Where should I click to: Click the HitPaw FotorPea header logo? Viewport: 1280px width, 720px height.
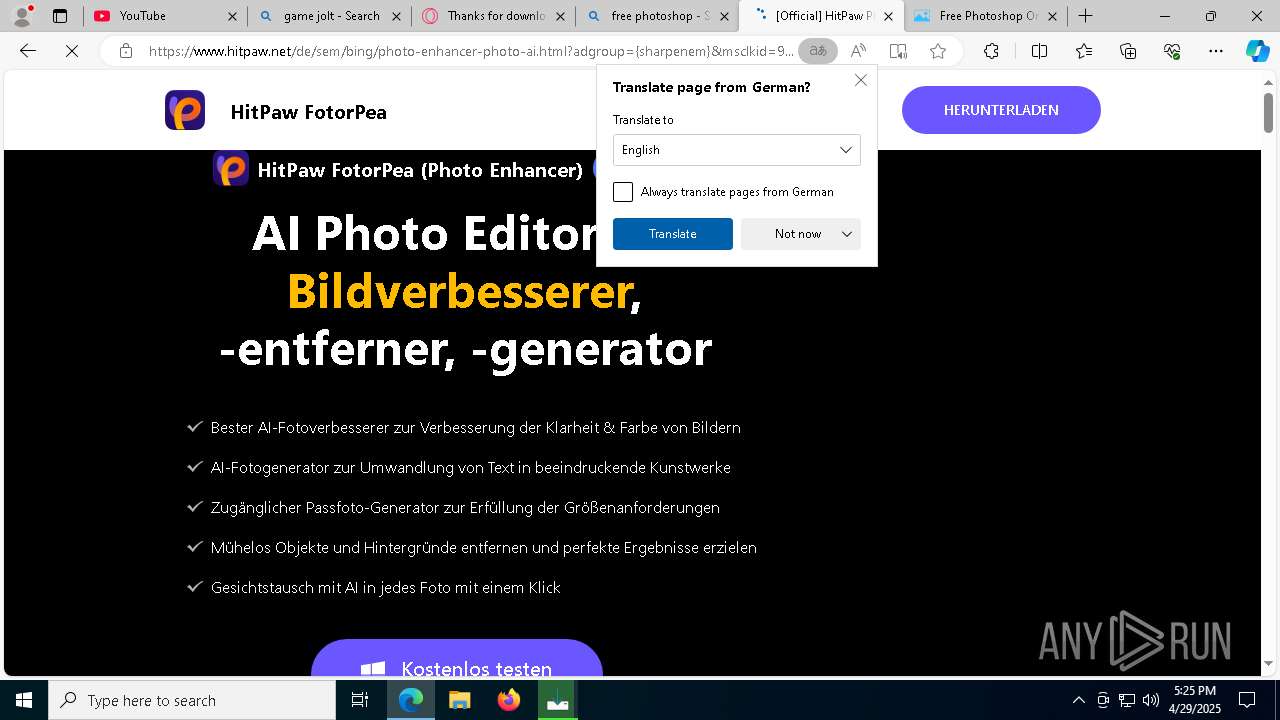point(185,110)
